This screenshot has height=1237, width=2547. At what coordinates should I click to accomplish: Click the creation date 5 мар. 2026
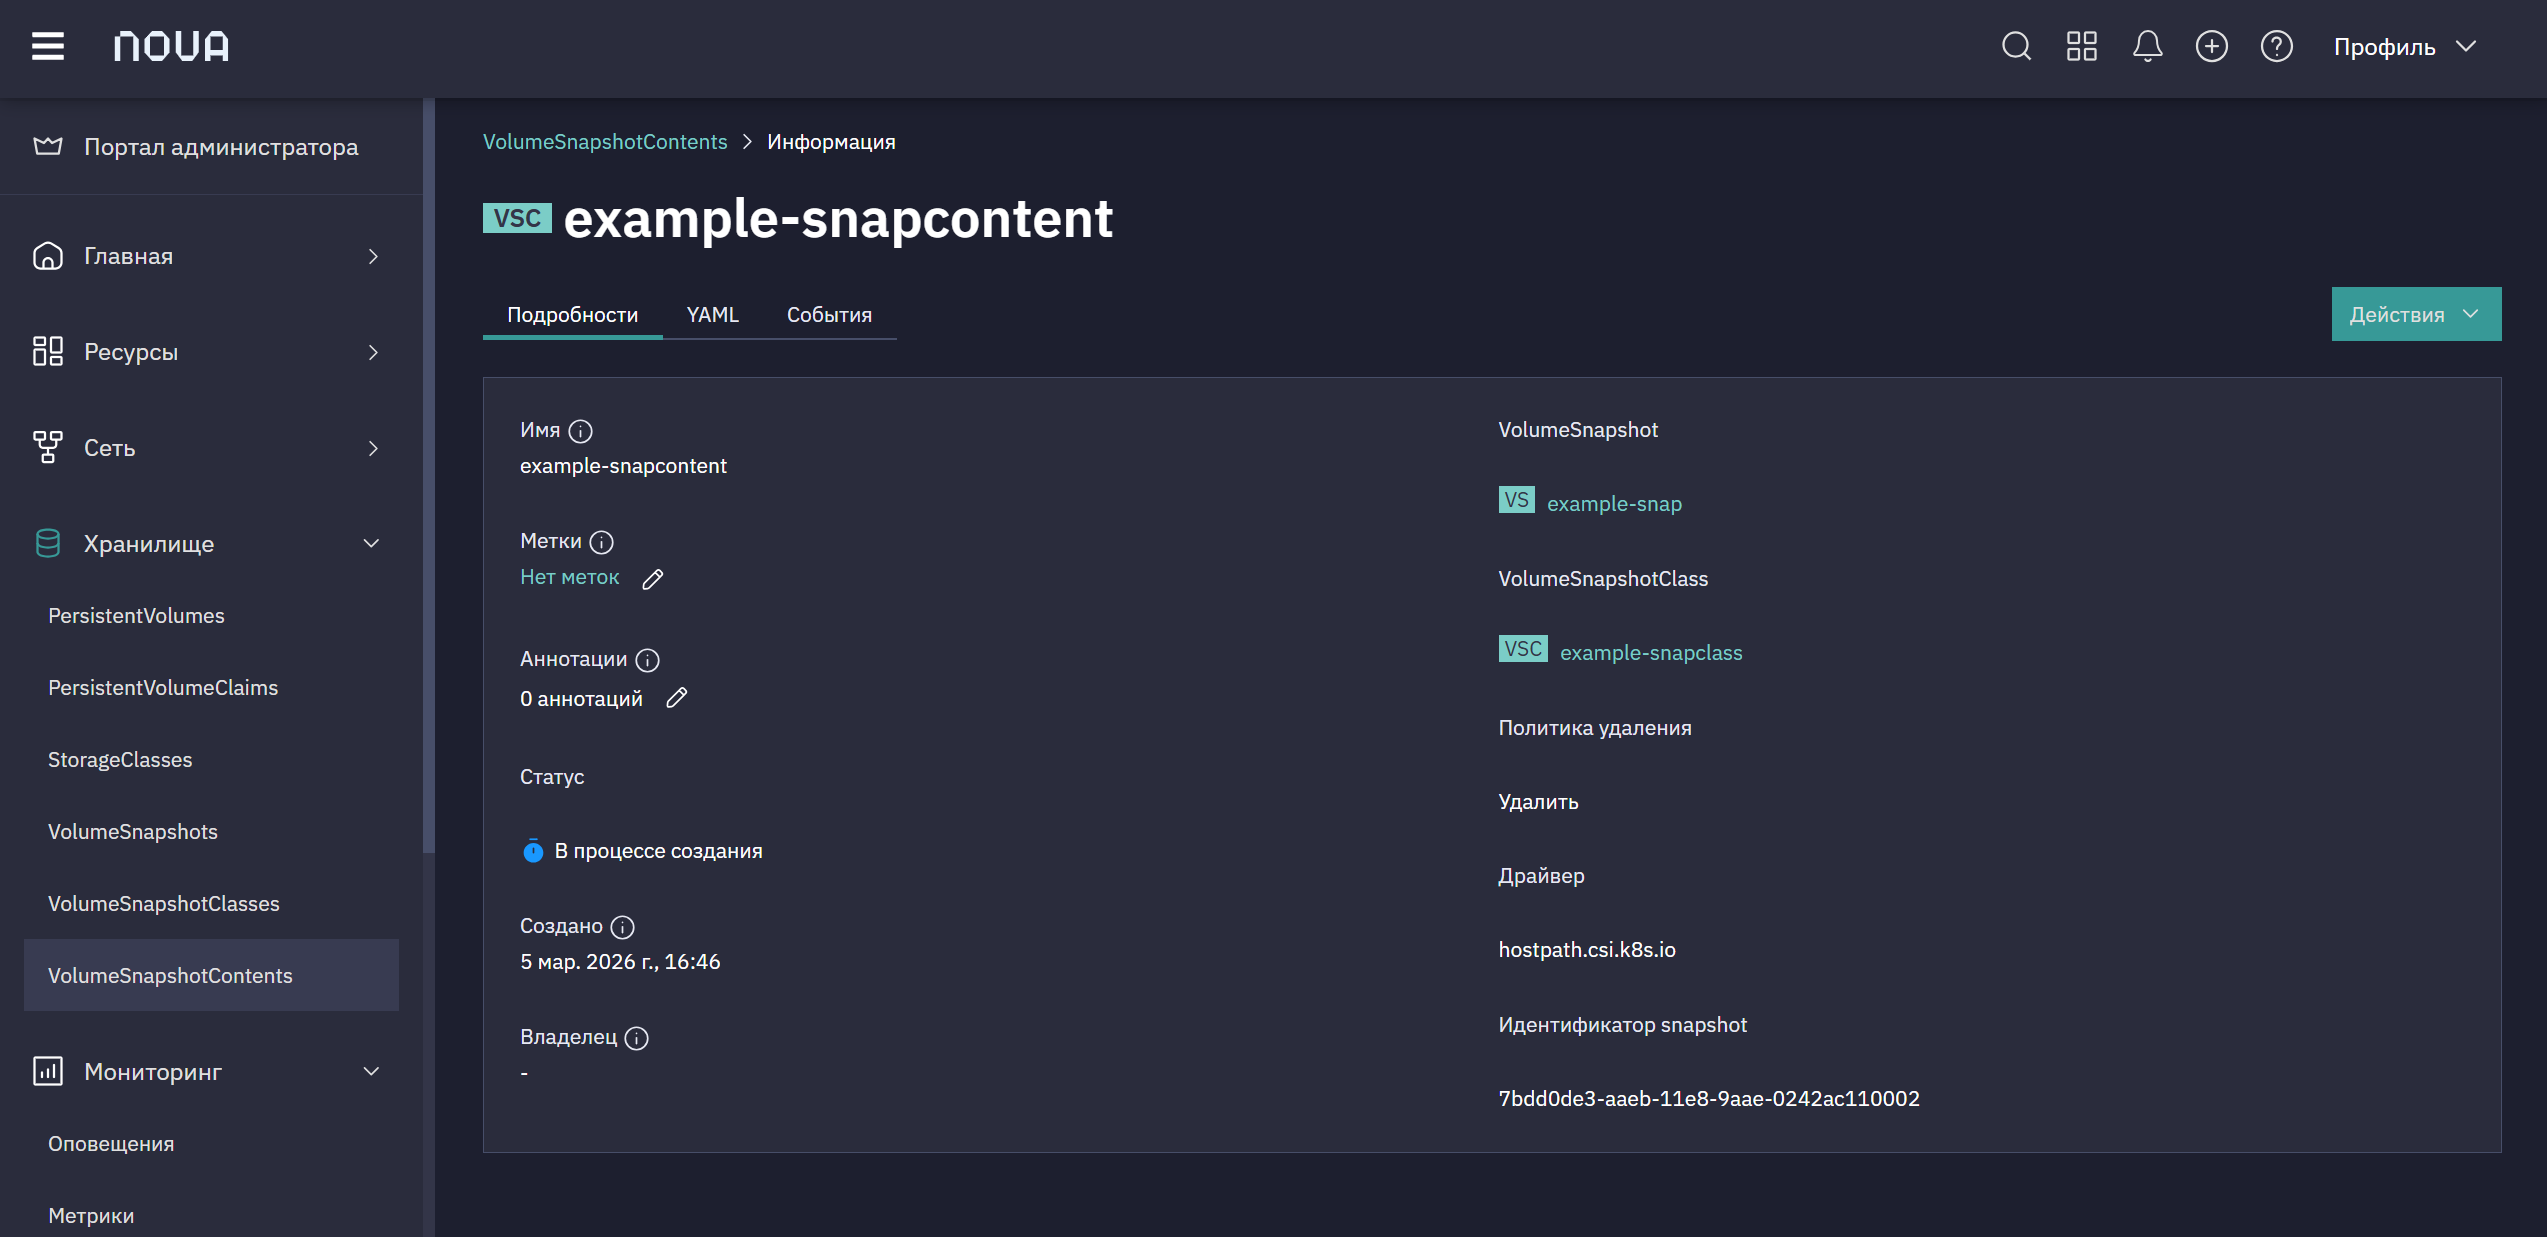pos(620,962)
